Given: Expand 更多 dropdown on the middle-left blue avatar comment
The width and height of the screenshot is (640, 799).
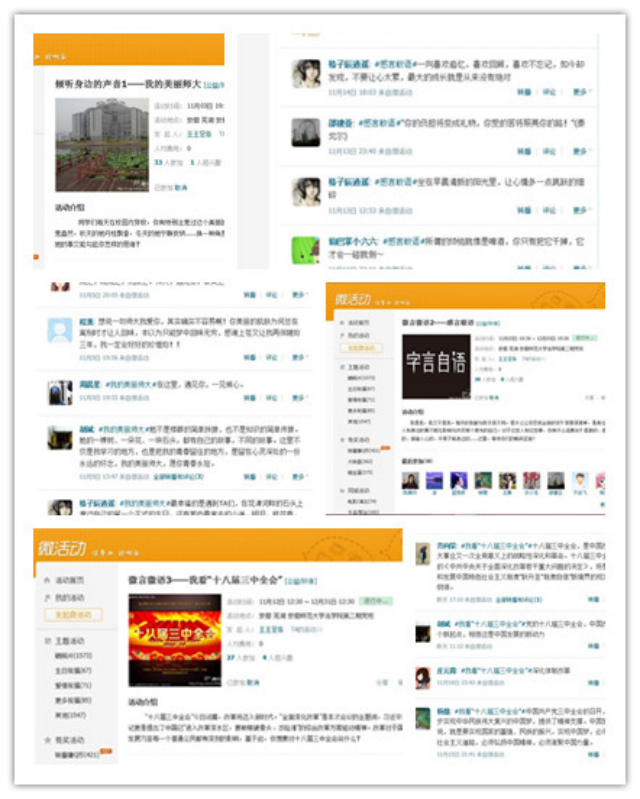Looking at the screenshot, I should (x=299, y=357).
